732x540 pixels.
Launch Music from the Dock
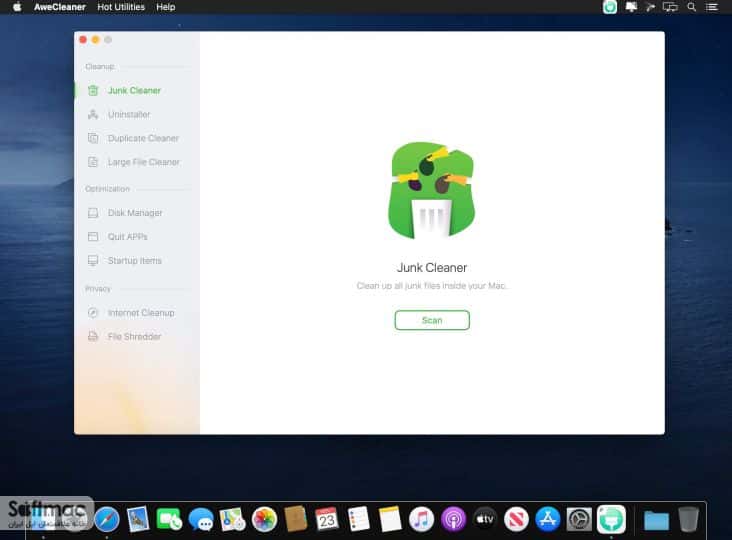click(x=422, y=519)
